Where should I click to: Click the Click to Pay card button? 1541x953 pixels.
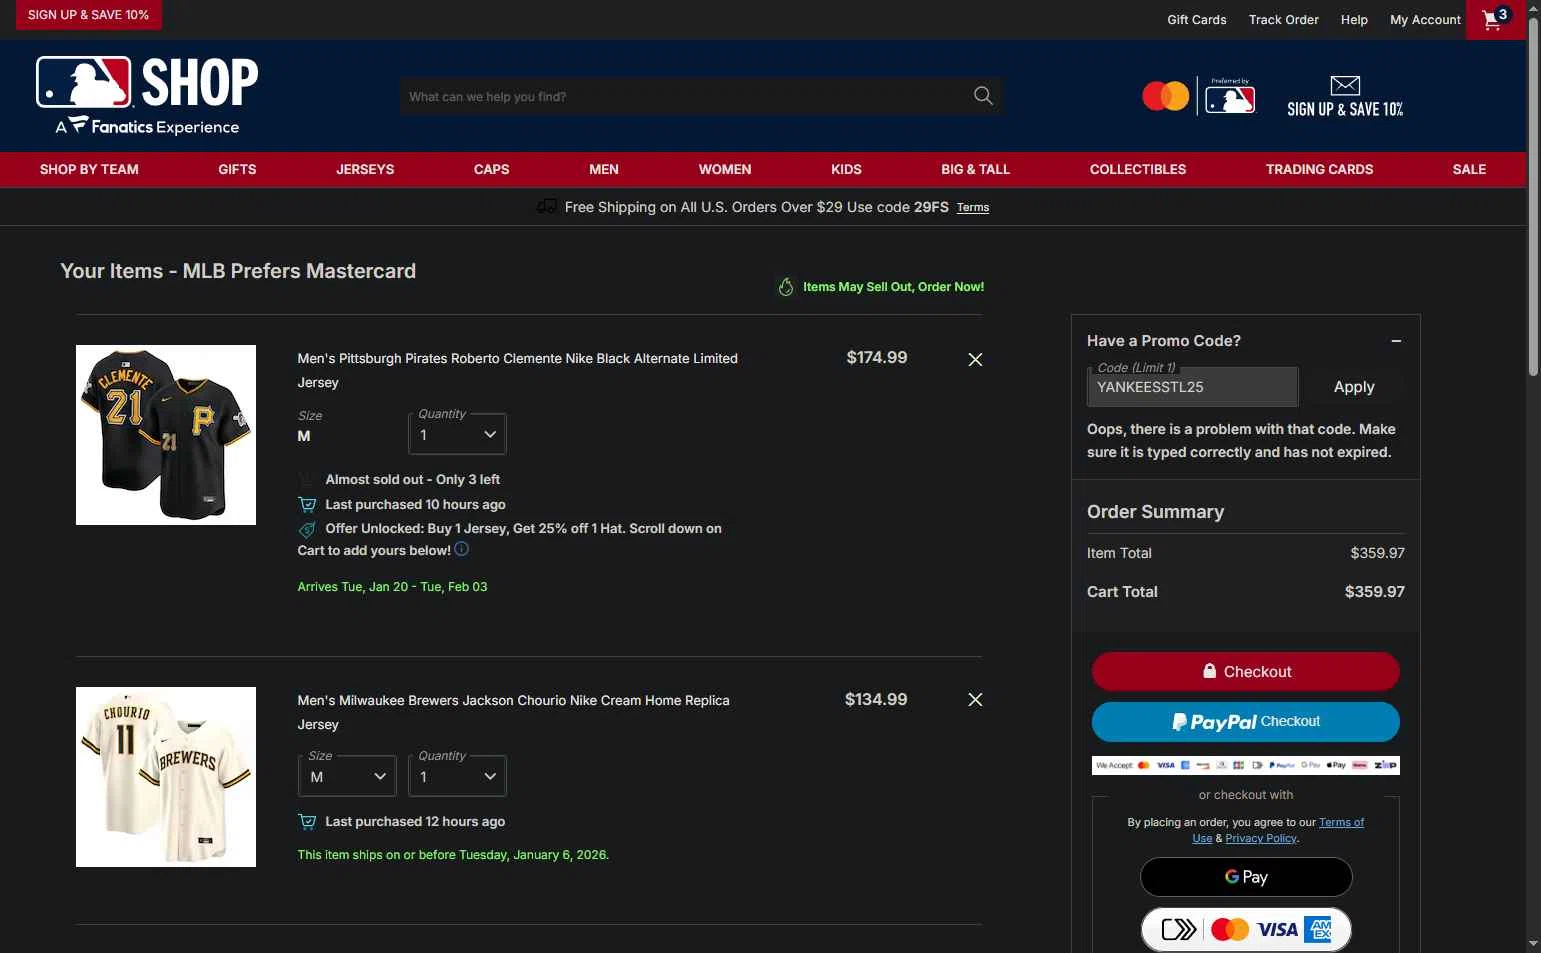[1246, 930]
